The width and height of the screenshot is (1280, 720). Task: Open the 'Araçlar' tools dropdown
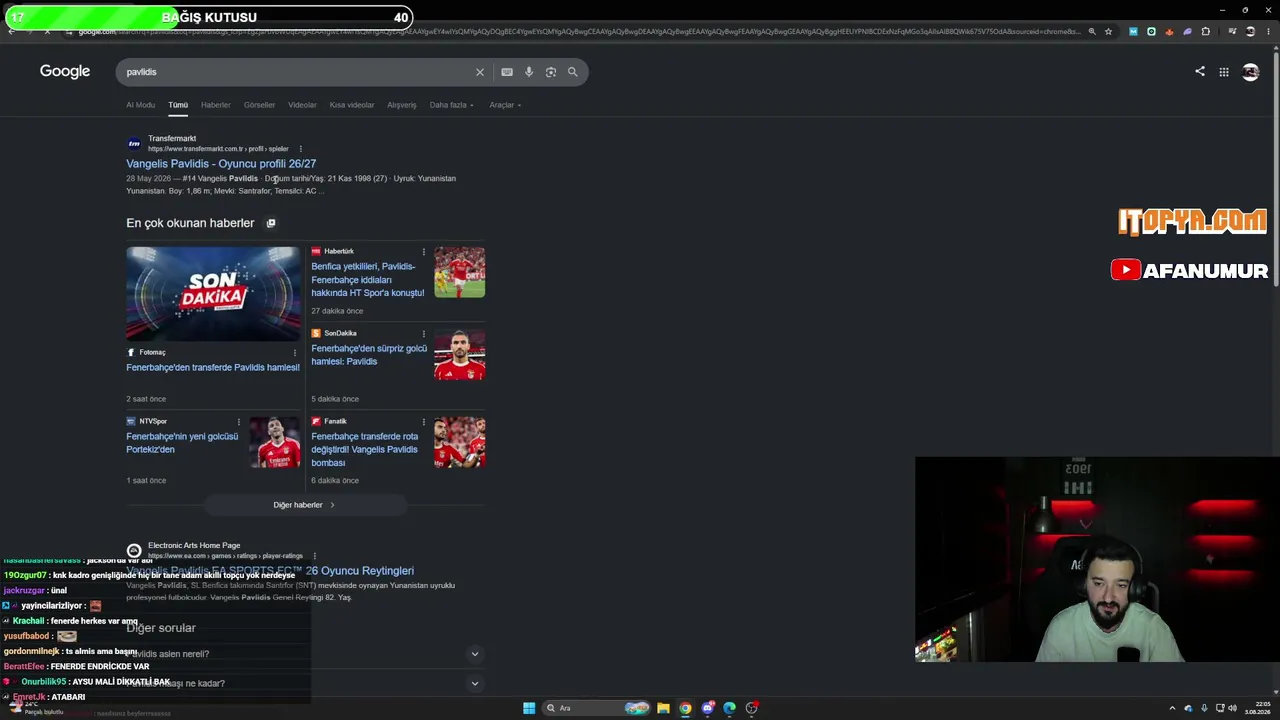(505, 105)
